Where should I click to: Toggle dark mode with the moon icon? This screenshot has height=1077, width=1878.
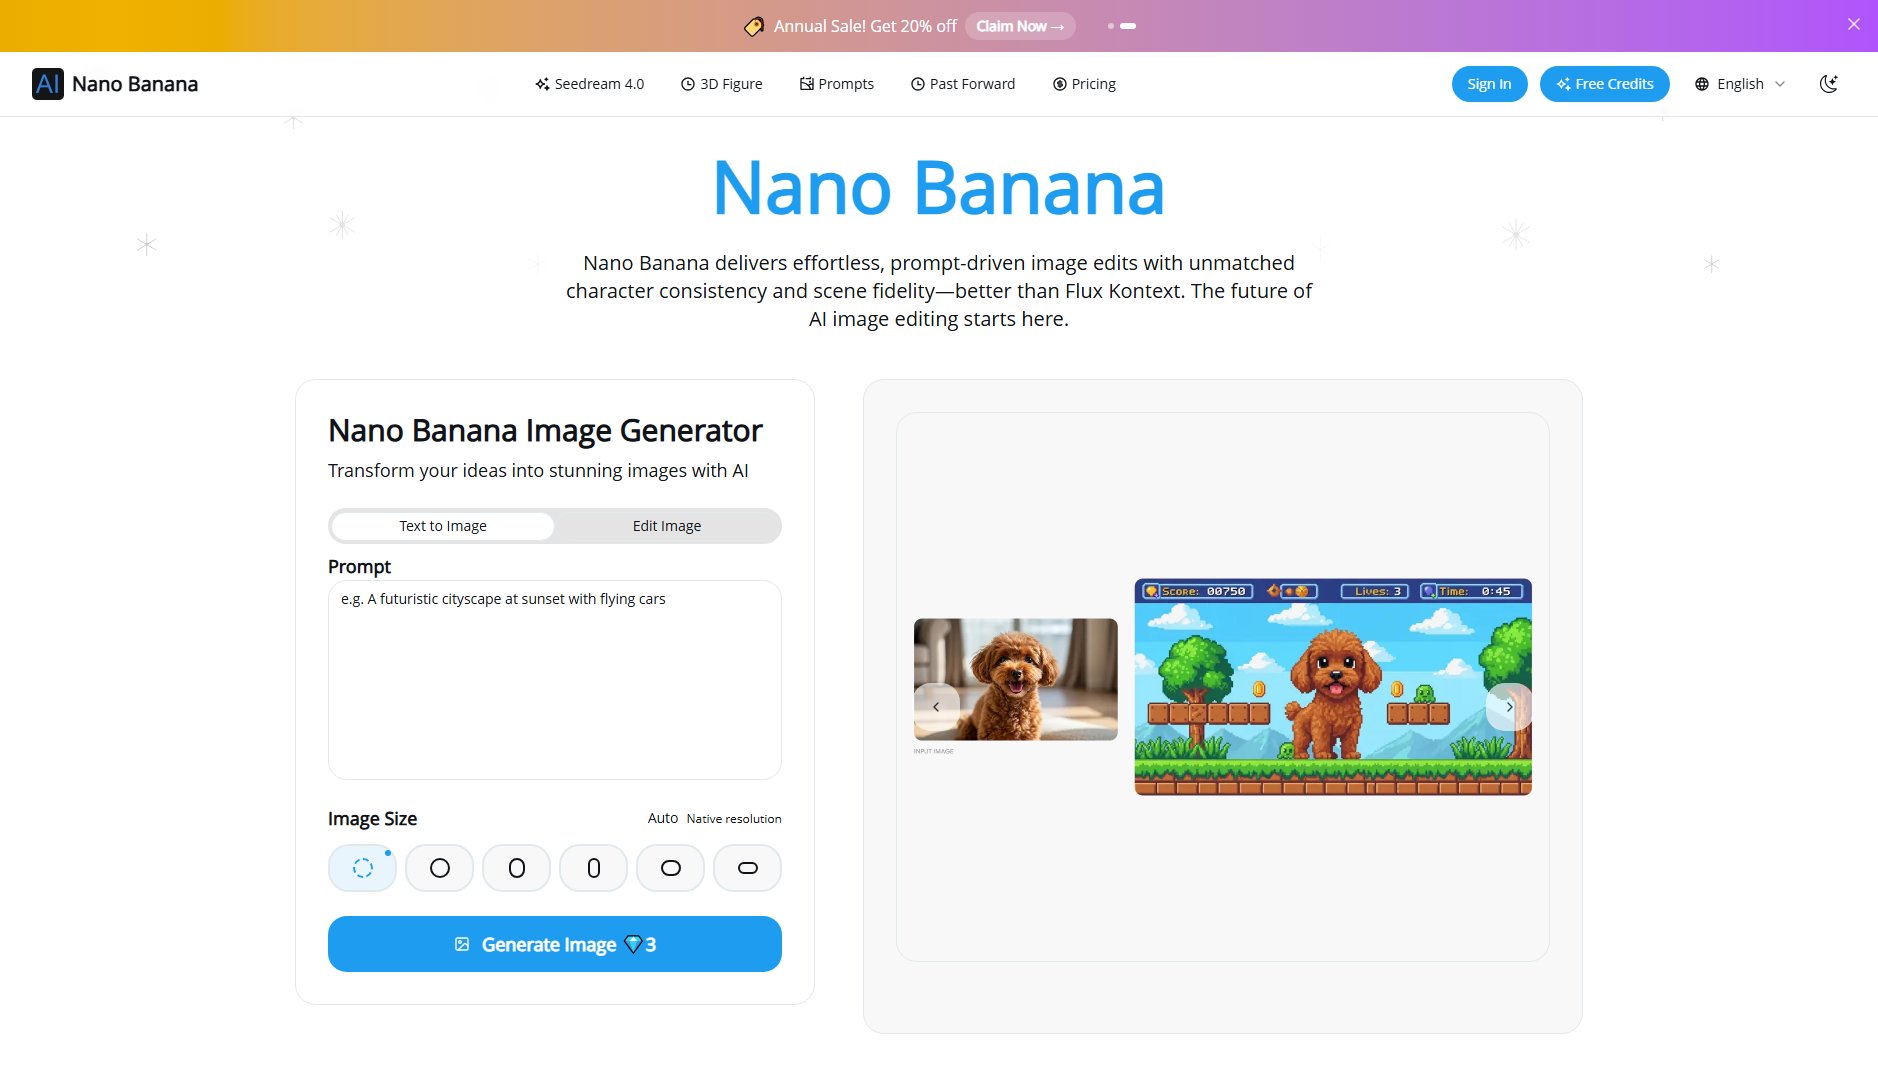[x=1828, y=84]
